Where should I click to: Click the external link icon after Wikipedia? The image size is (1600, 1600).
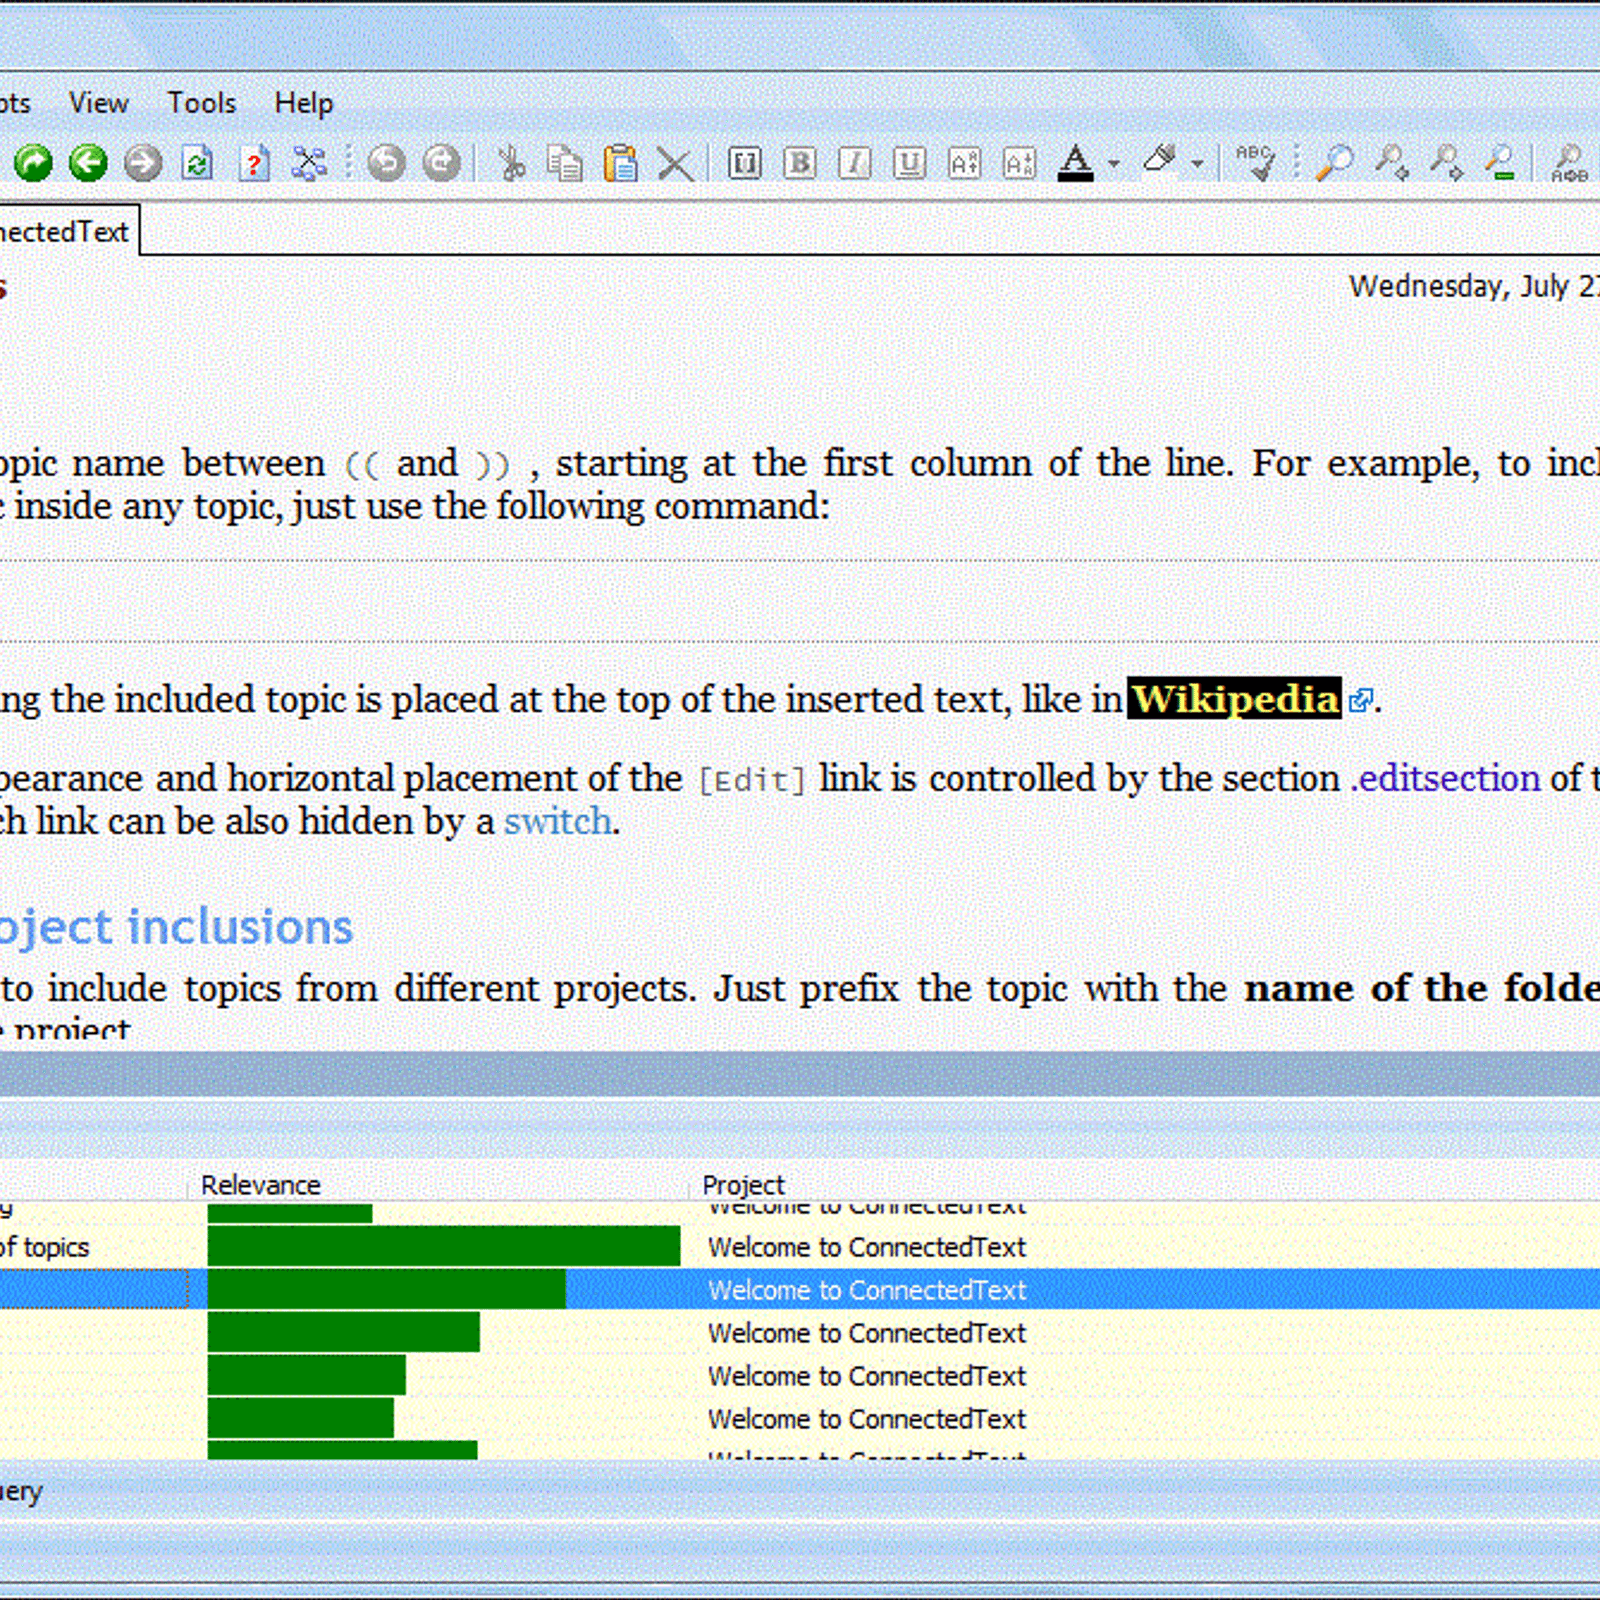click(1360, 701)
